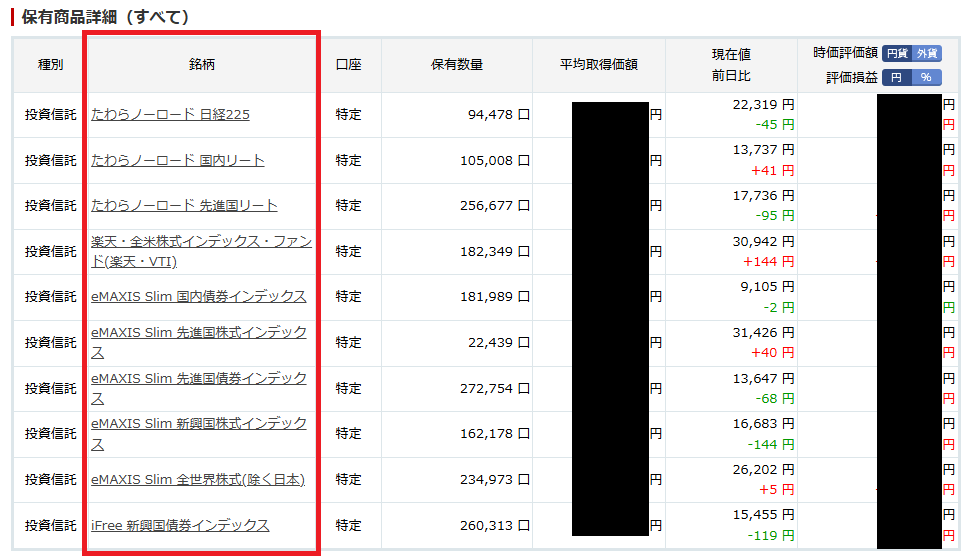971x558 pixels.
Task: Open たわらノーロード 日経225 fund link
Action: (x=170, y=115)
